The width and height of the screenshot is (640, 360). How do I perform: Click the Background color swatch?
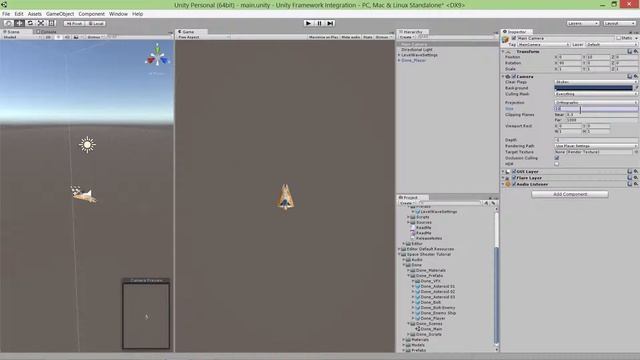pyautogui.click(x=593, y=88)
